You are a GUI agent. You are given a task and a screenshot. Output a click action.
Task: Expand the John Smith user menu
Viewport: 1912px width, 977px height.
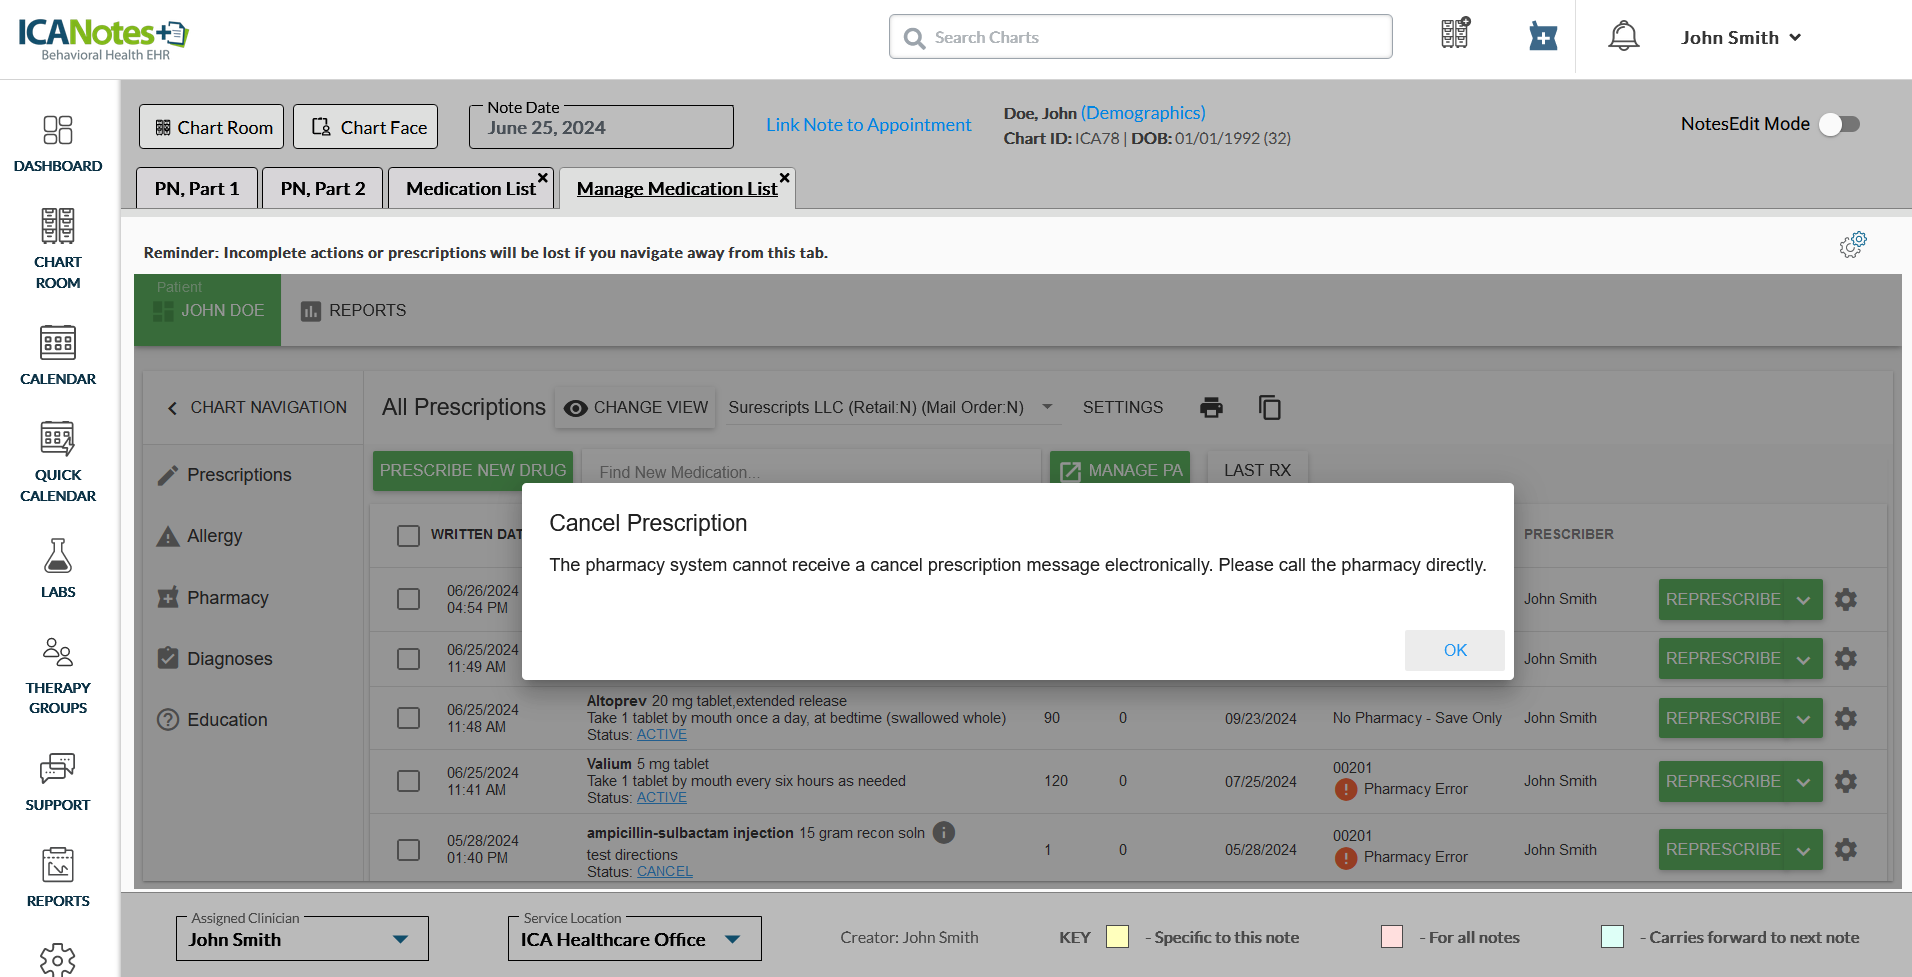(x=1740, y=37)
